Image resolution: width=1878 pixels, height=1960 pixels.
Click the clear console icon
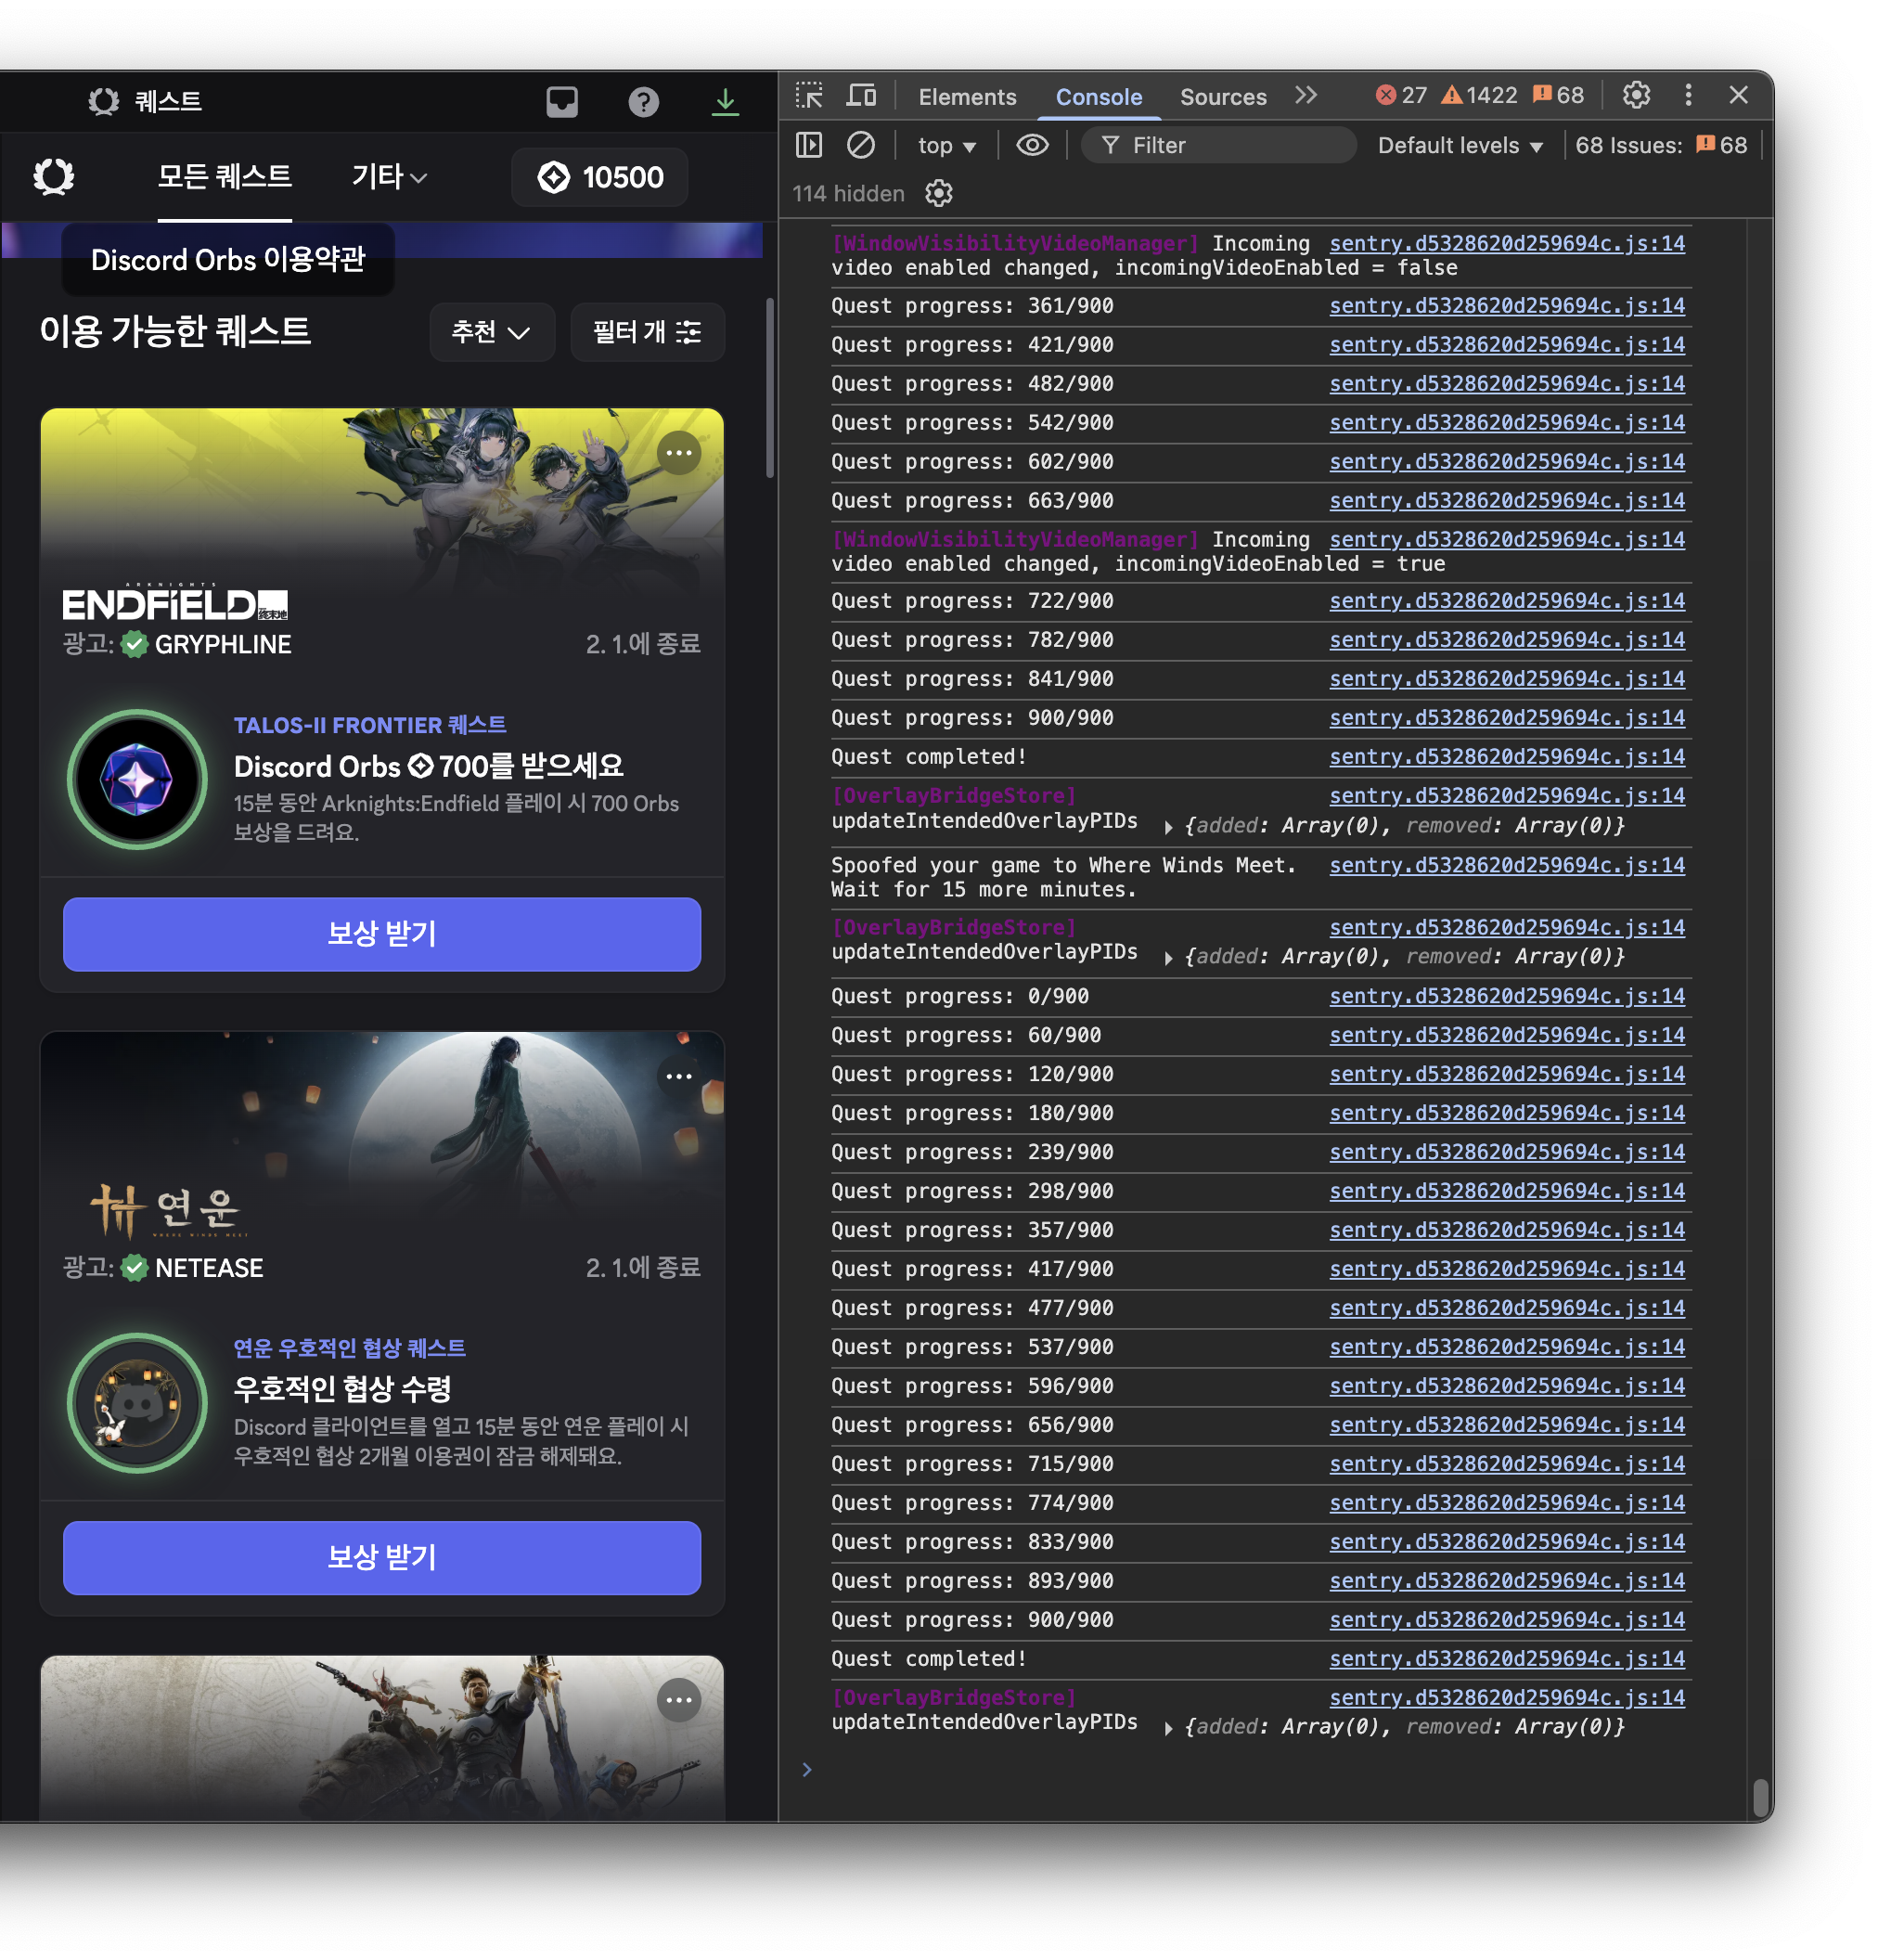tap(860, 146)
